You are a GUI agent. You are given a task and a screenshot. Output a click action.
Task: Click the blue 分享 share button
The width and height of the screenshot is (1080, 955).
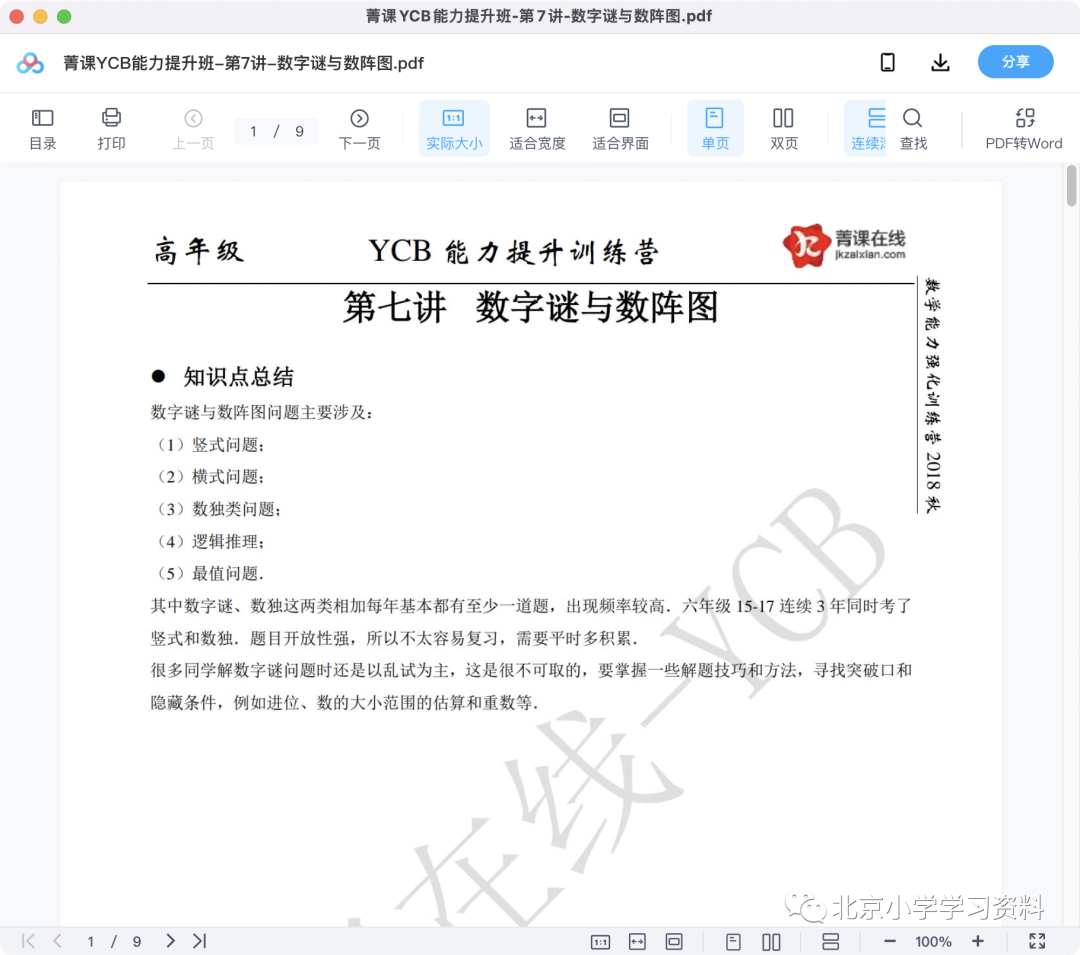[1015, 62]
